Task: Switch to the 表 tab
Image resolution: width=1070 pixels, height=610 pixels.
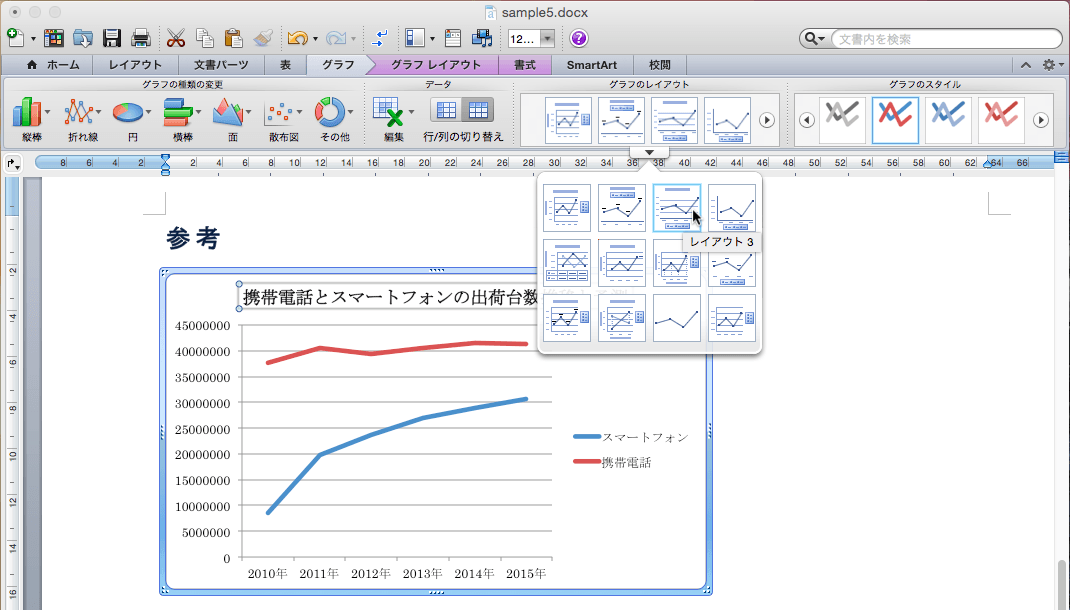Action: (285, 65)
